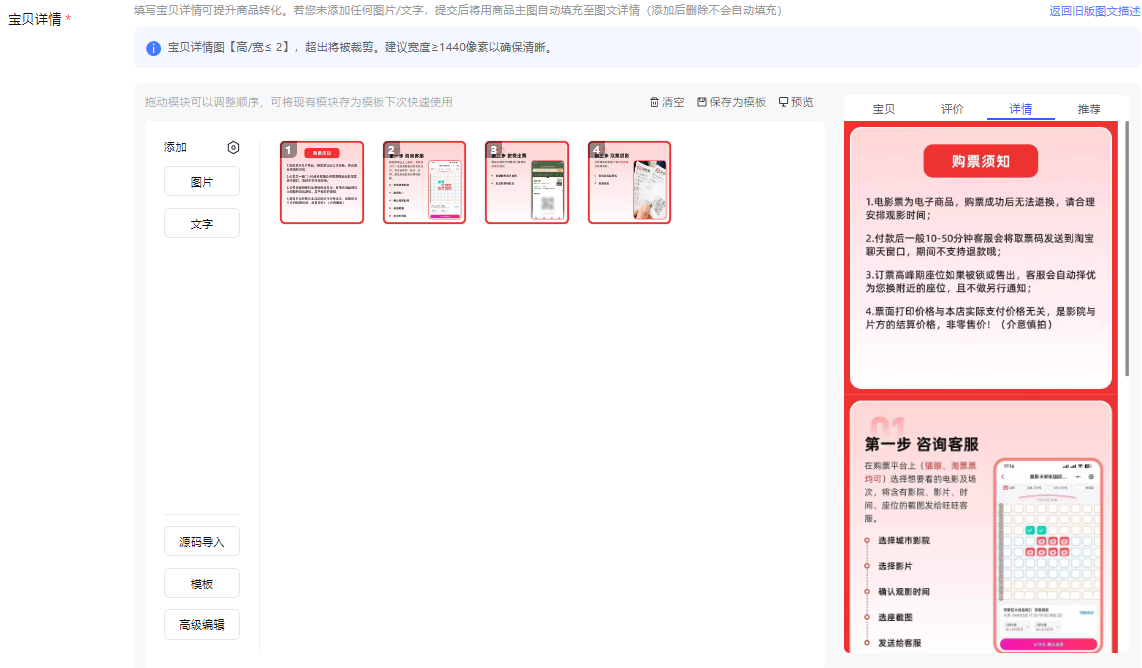The height and width of the screenshot is (668, 1142).
Task: Open the 预览 preview option
Action: (x=796, y=102)
